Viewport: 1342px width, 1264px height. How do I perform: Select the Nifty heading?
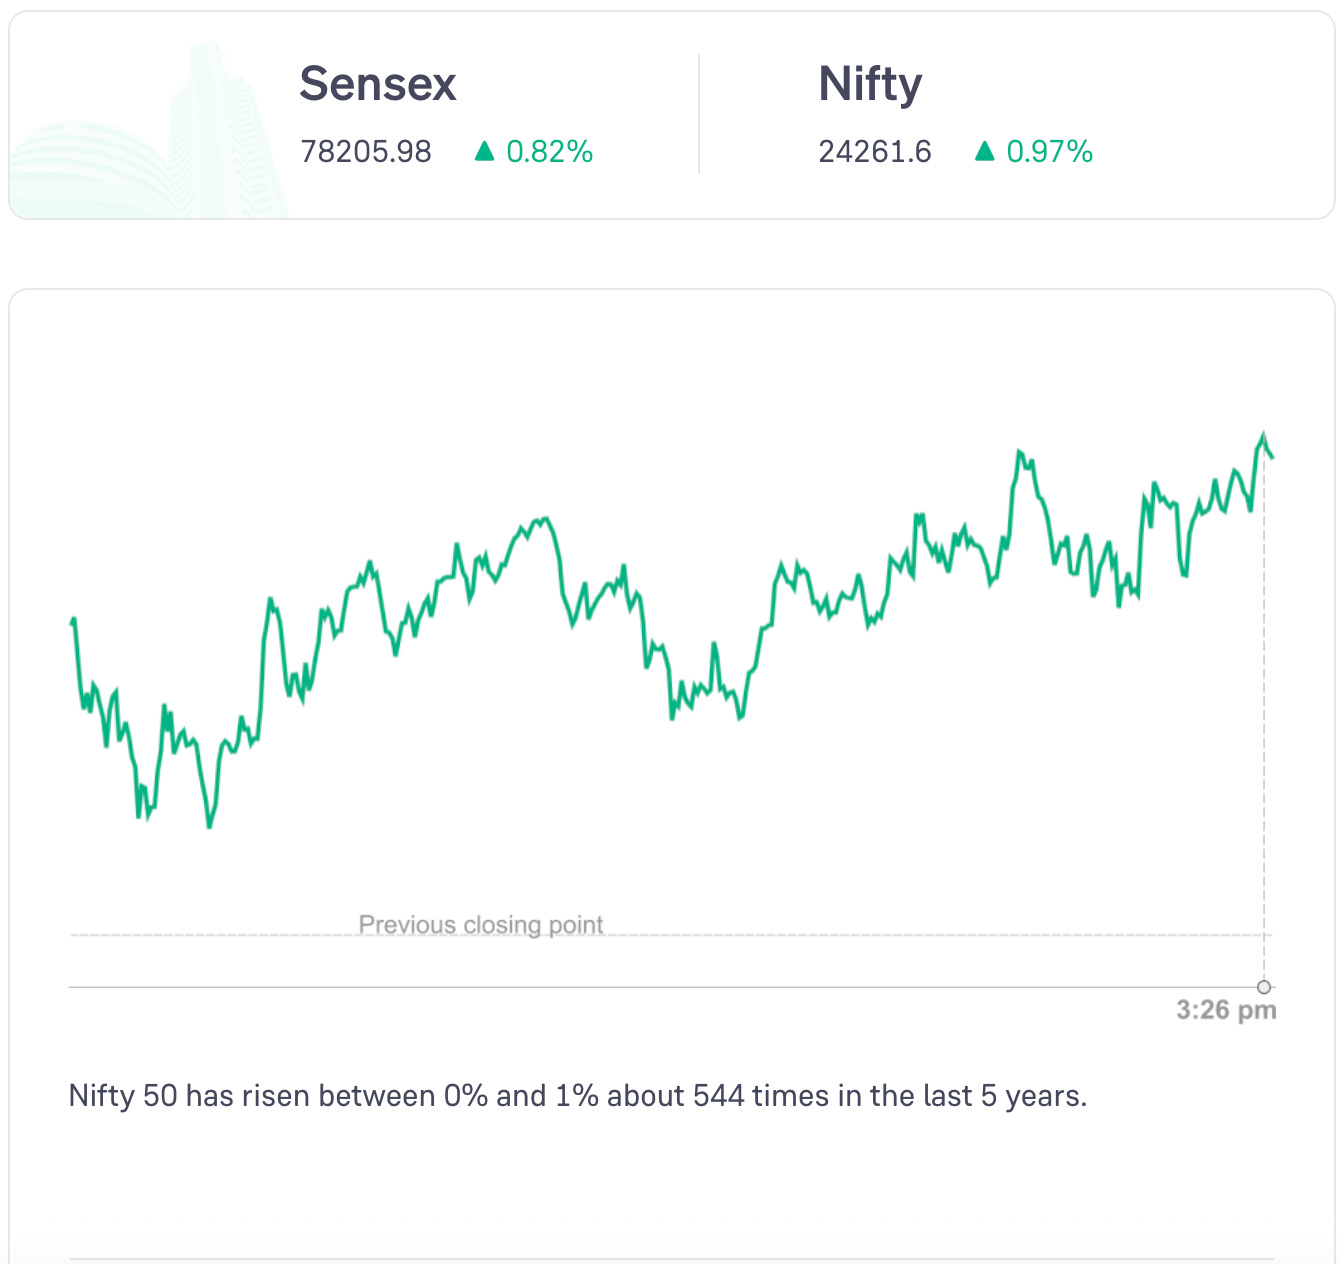tap(870, 84)
